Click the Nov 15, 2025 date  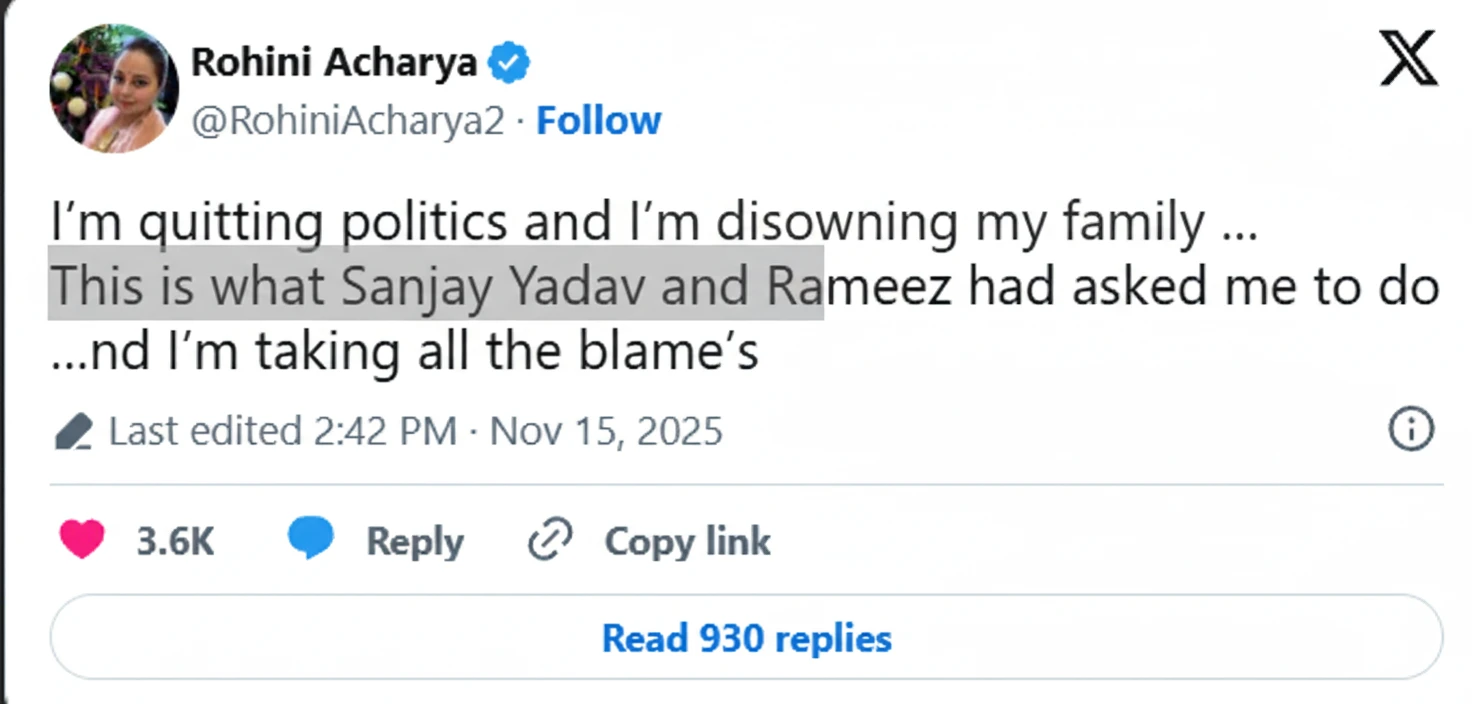pyautogui.click(x=604, y=430)
